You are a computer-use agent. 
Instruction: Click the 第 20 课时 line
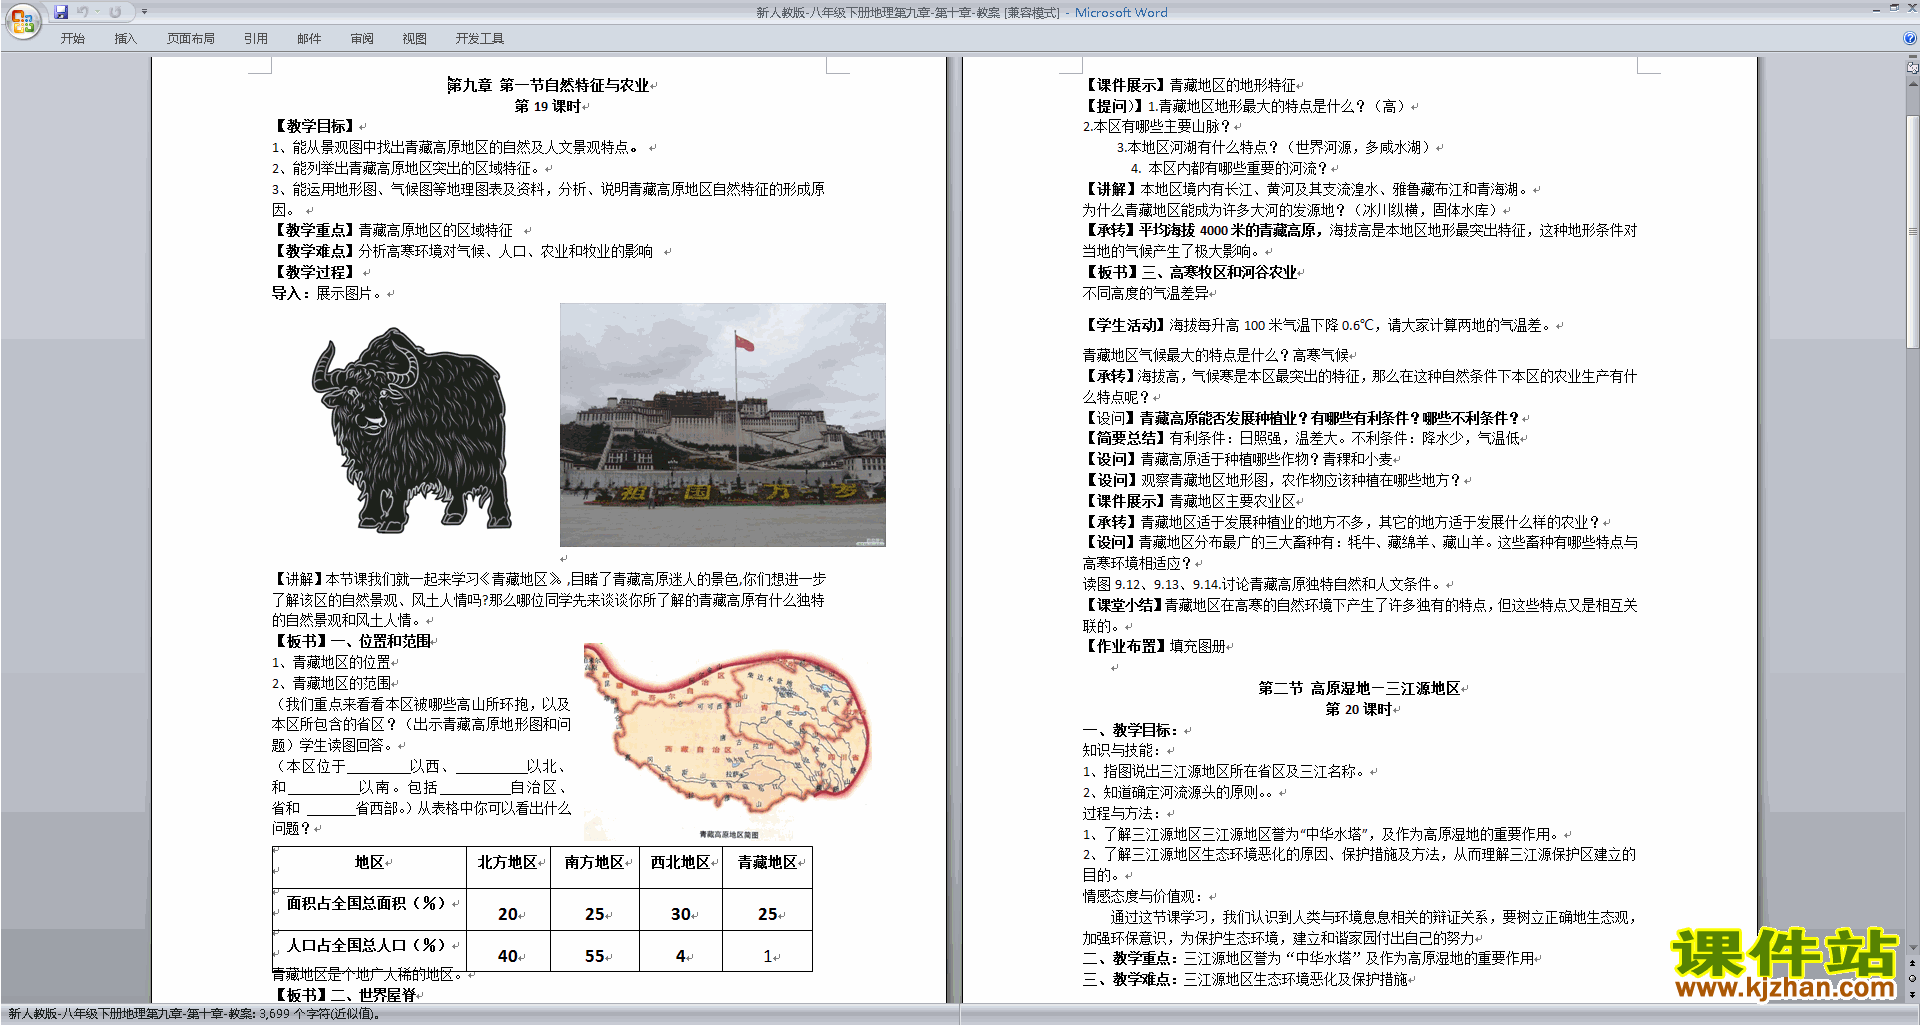[1359, 709]
